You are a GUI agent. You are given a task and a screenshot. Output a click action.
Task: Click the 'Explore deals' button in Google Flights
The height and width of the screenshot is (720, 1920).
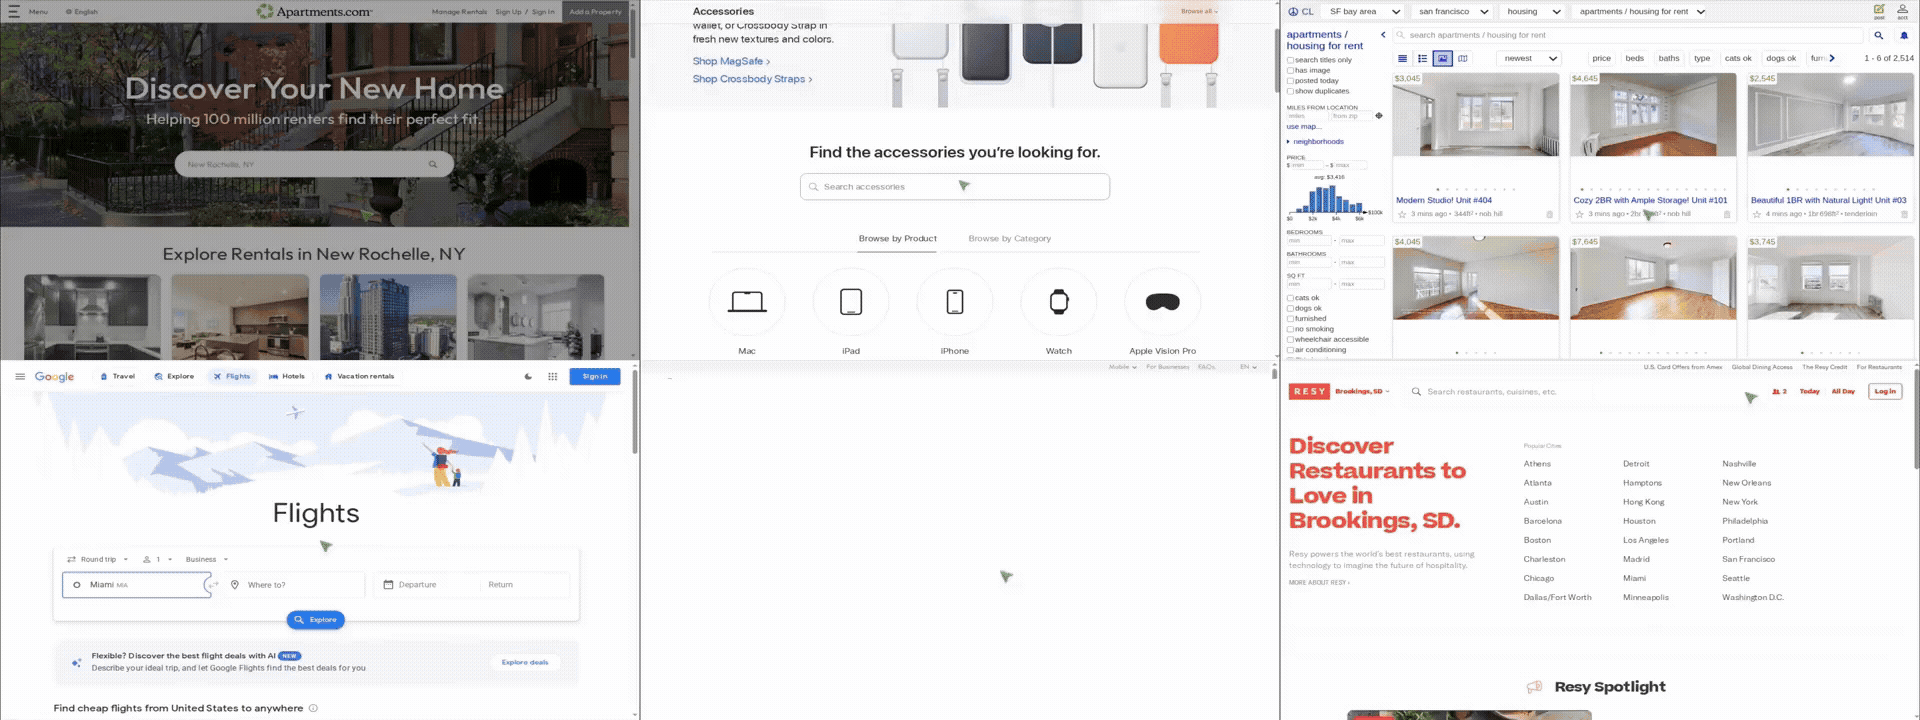525,662
